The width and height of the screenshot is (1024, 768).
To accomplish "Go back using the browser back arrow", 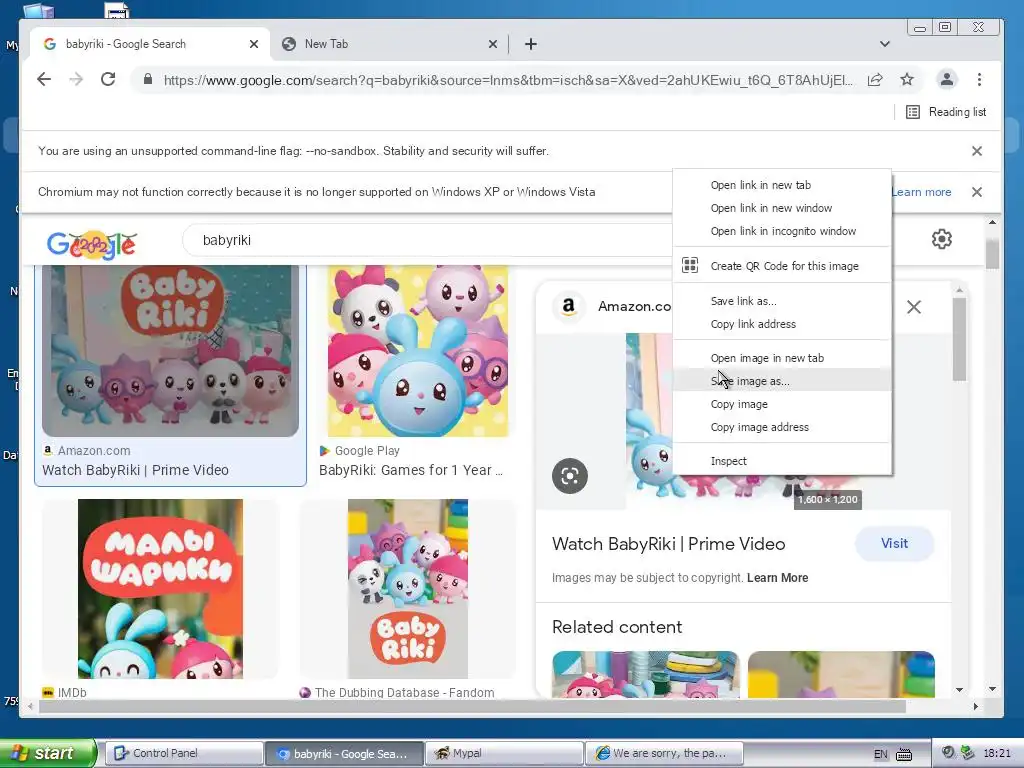I will pyautogui.click(x=44, y=80).
